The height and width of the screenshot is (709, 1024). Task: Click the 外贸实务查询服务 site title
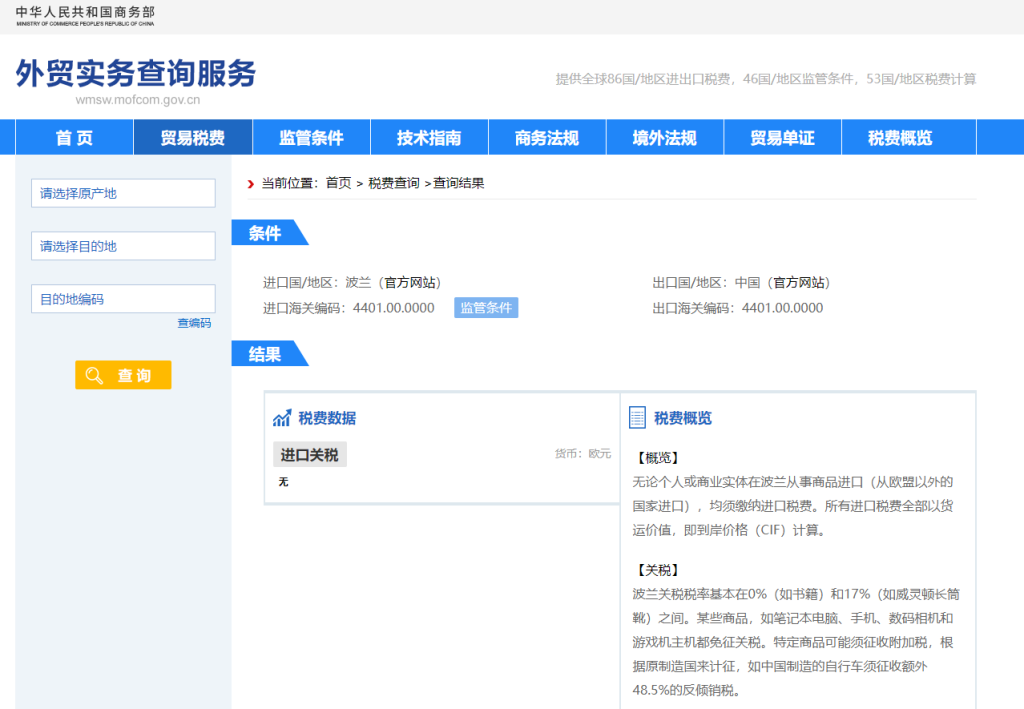click(136, 73)
